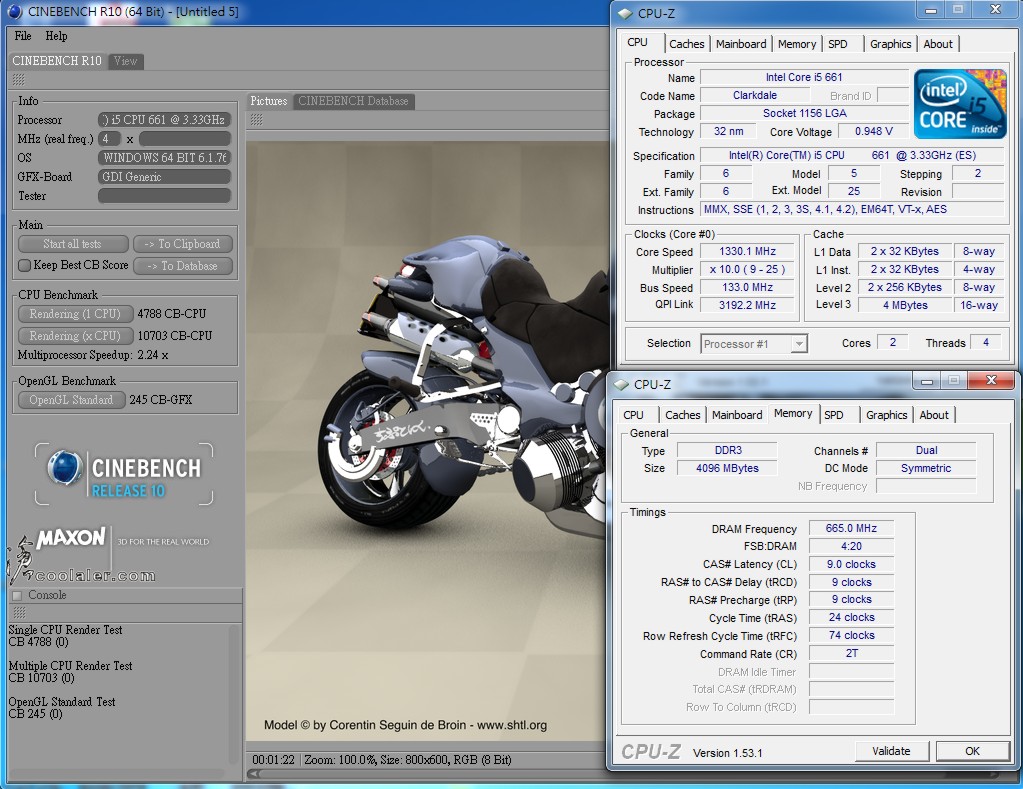Click the "x 10.0 ( 9 - 25 )" multiplier value
This screenshot has width=1023, height=789.
point(747,270)
